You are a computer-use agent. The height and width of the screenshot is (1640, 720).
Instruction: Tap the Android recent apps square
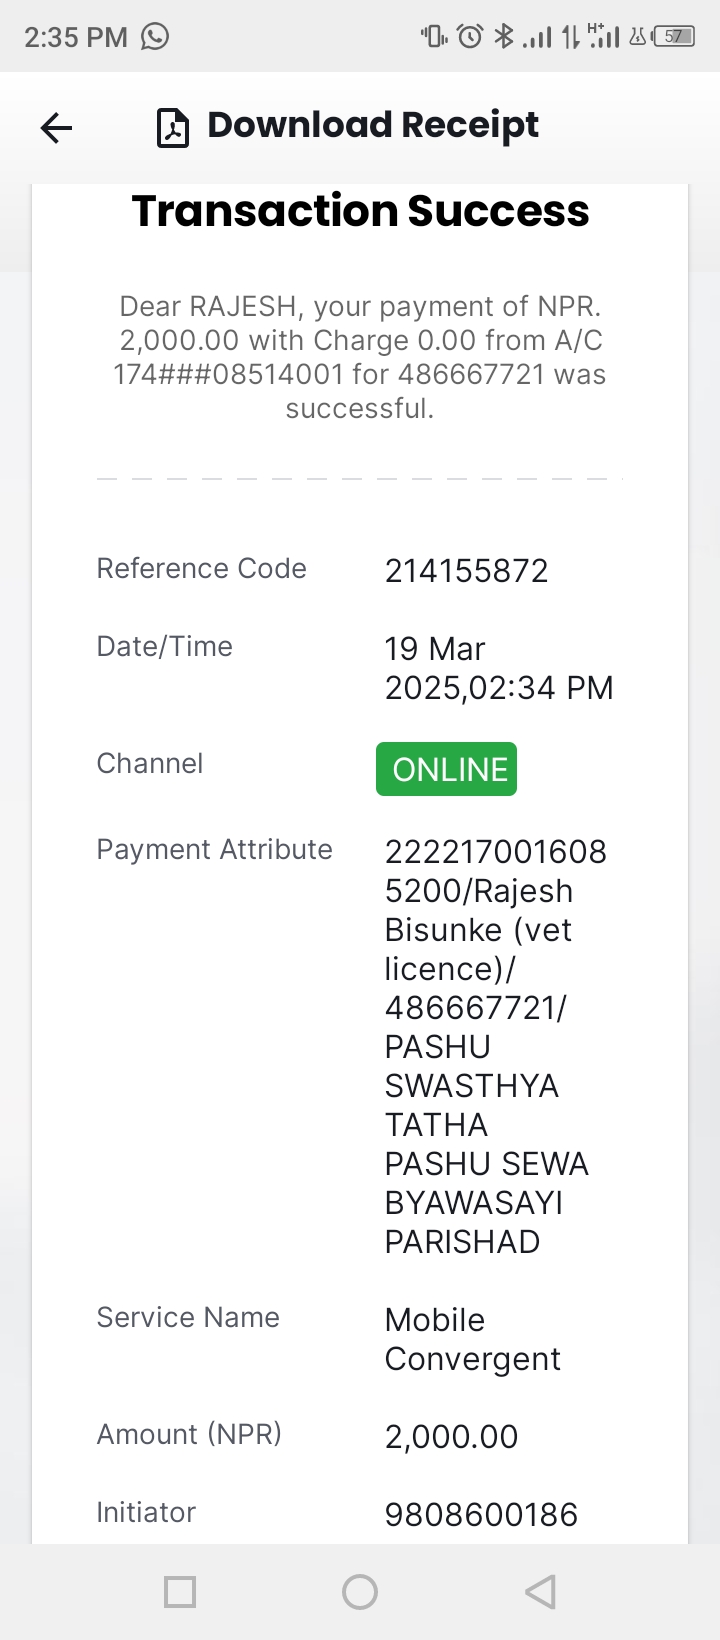180,1591
